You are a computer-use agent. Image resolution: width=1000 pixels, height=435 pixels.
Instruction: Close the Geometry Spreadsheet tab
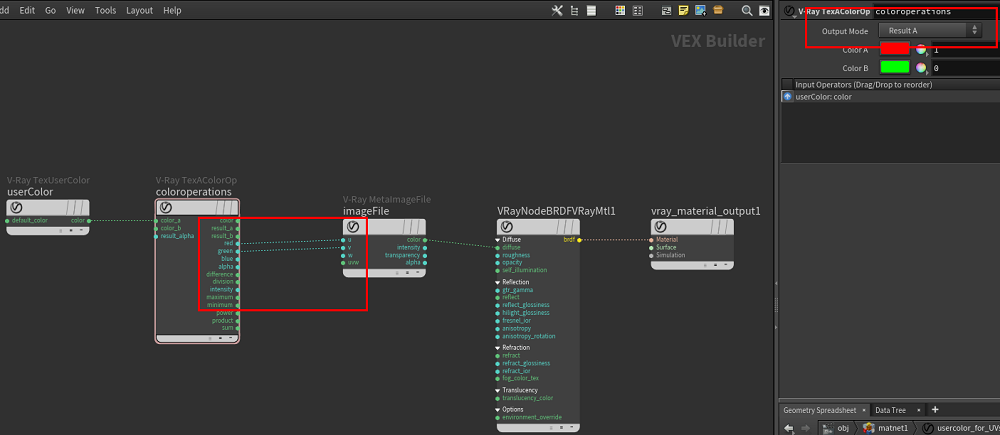pos(864,410)
